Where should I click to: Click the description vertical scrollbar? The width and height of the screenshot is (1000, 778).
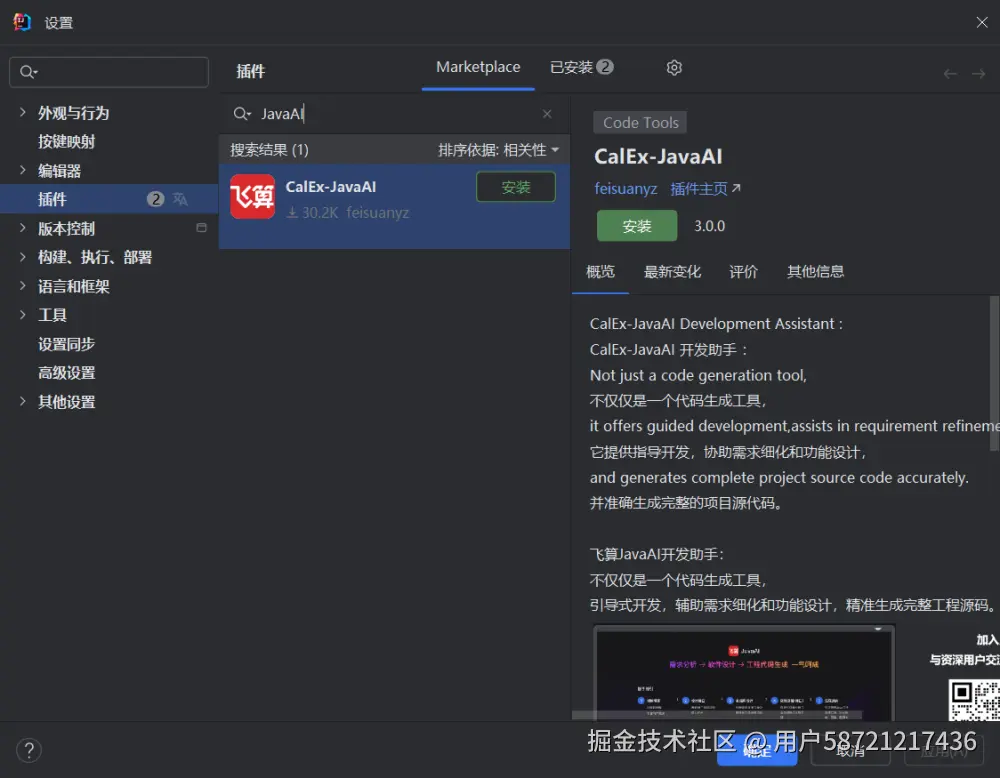tap(994, 373)
